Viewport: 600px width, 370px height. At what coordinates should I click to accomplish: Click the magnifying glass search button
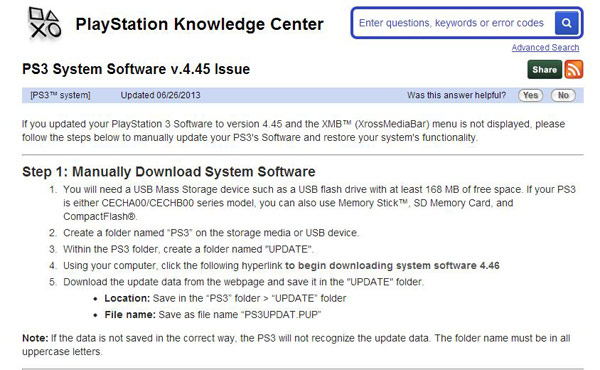[x=567, y=23]
